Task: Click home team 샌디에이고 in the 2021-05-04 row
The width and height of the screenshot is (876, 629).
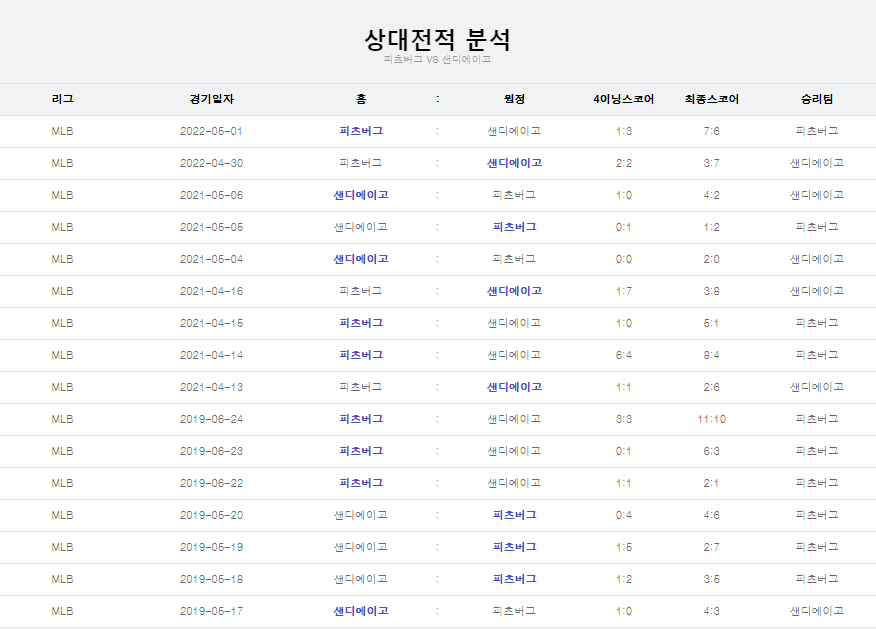Action: (x=361, y=259)
